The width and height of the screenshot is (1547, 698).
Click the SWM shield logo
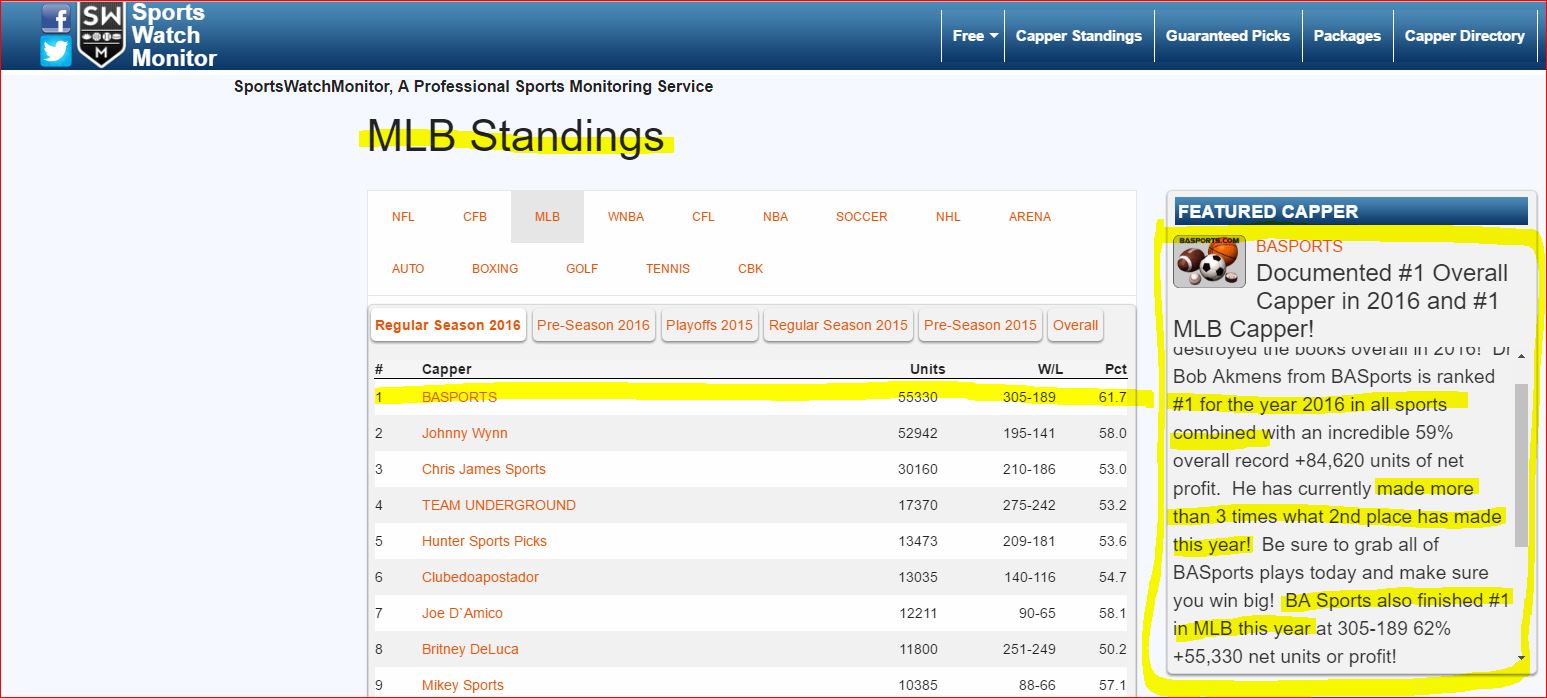click(101, 35)
